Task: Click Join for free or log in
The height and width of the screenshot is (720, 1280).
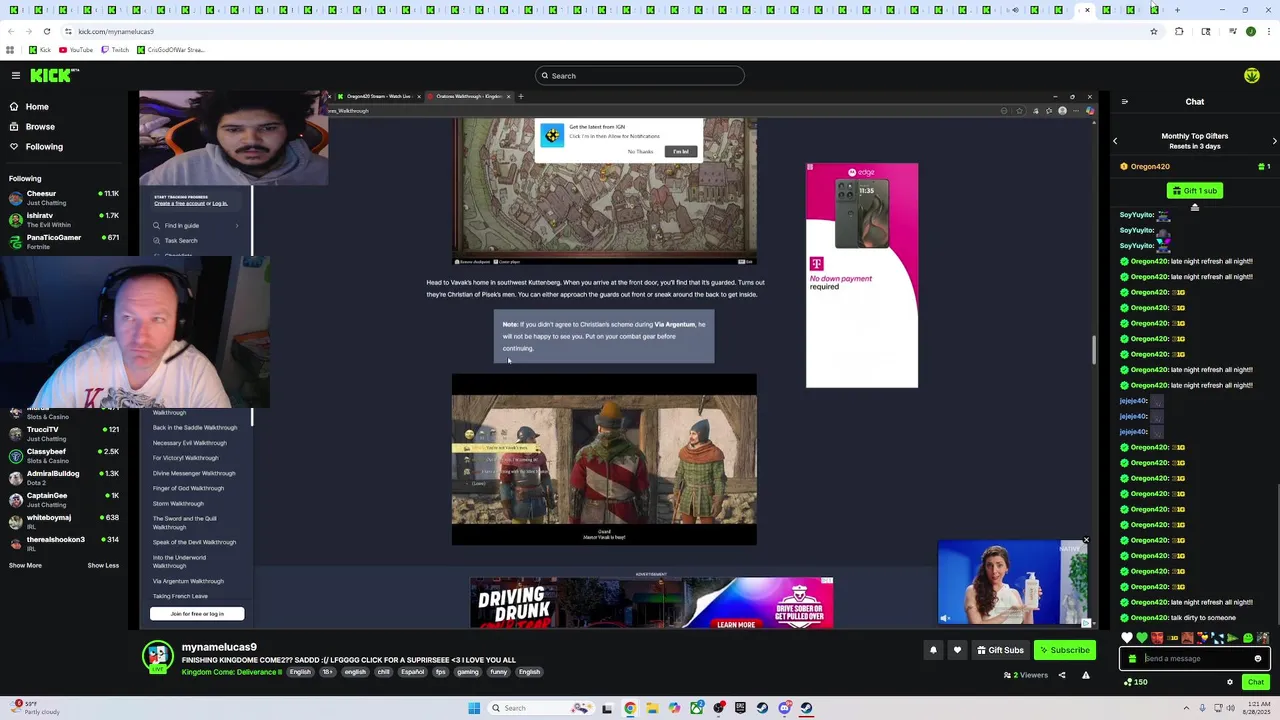Action: [x=197, y=614]
